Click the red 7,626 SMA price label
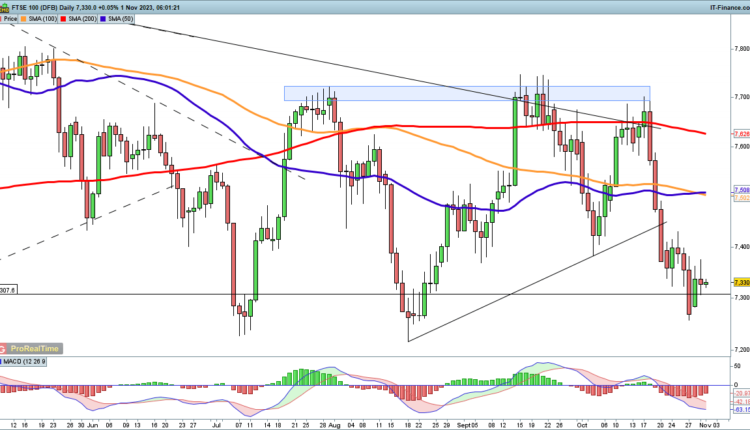Screen dimensions: 750x430 coord(740,134)
